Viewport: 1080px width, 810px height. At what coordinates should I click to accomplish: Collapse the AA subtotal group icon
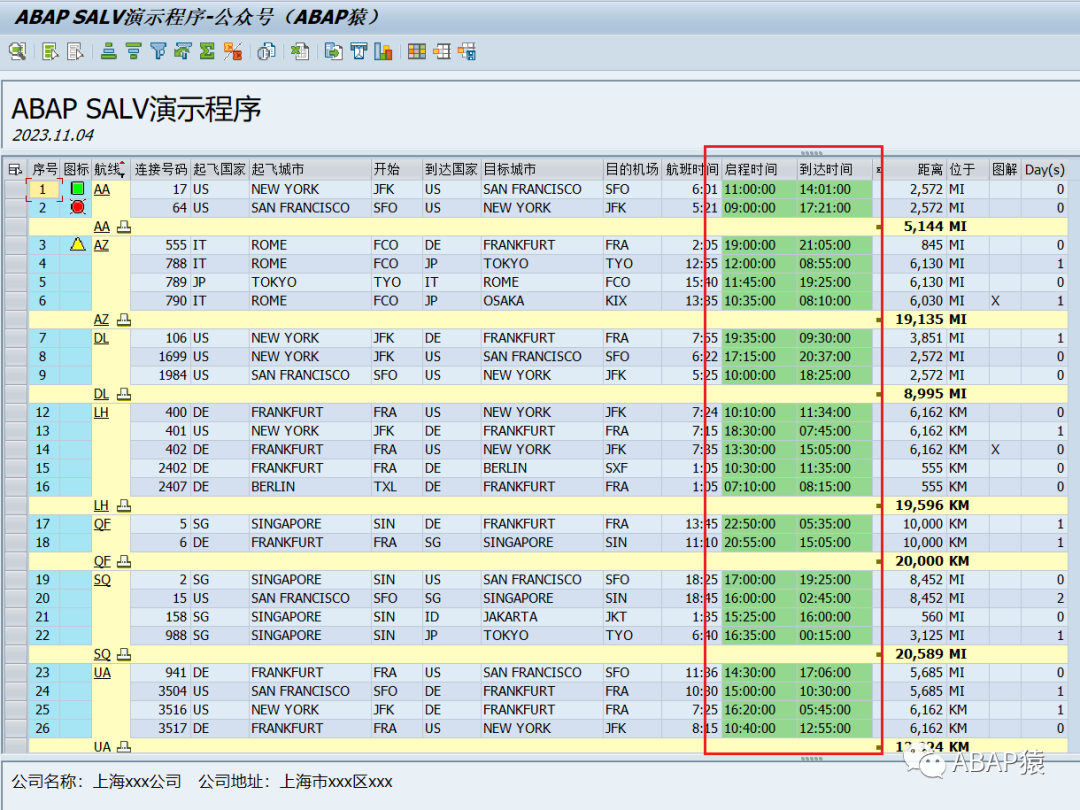pyautogui.click(x=124, y=227)
